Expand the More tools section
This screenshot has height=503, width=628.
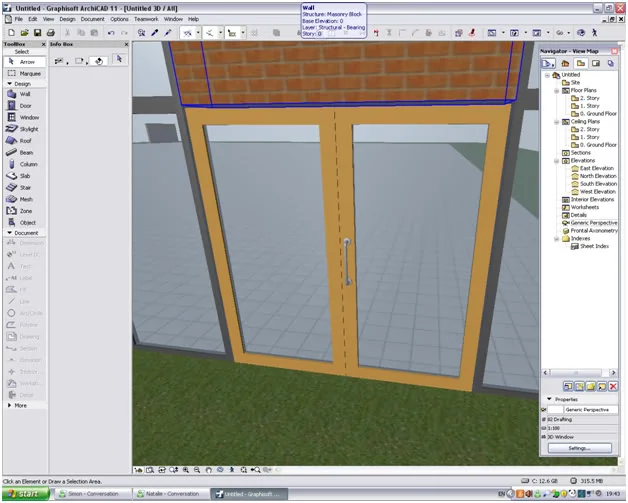10,405
